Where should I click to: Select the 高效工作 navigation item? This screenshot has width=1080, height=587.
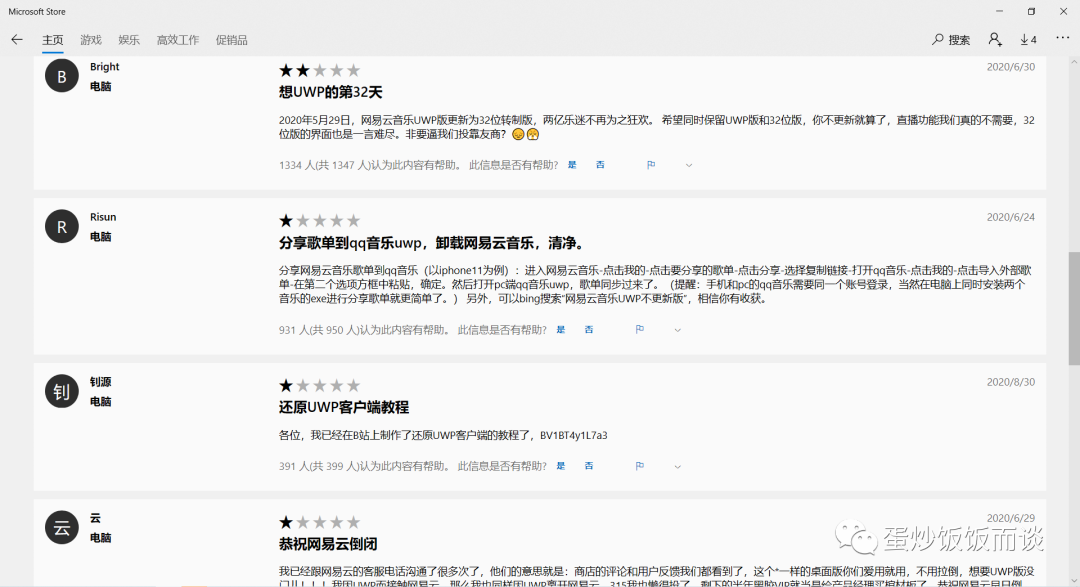click(x=177, y=39)
